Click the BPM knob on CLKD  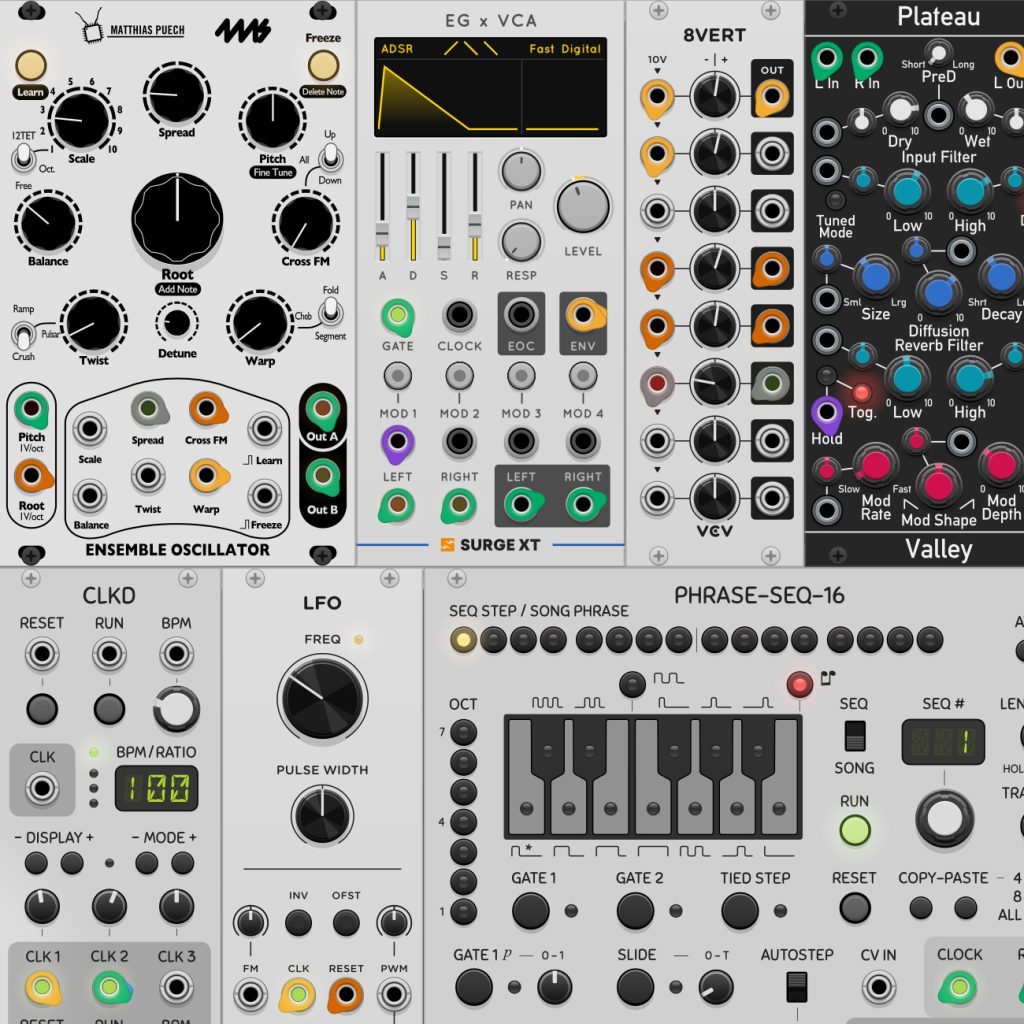(x=176, y=709)
